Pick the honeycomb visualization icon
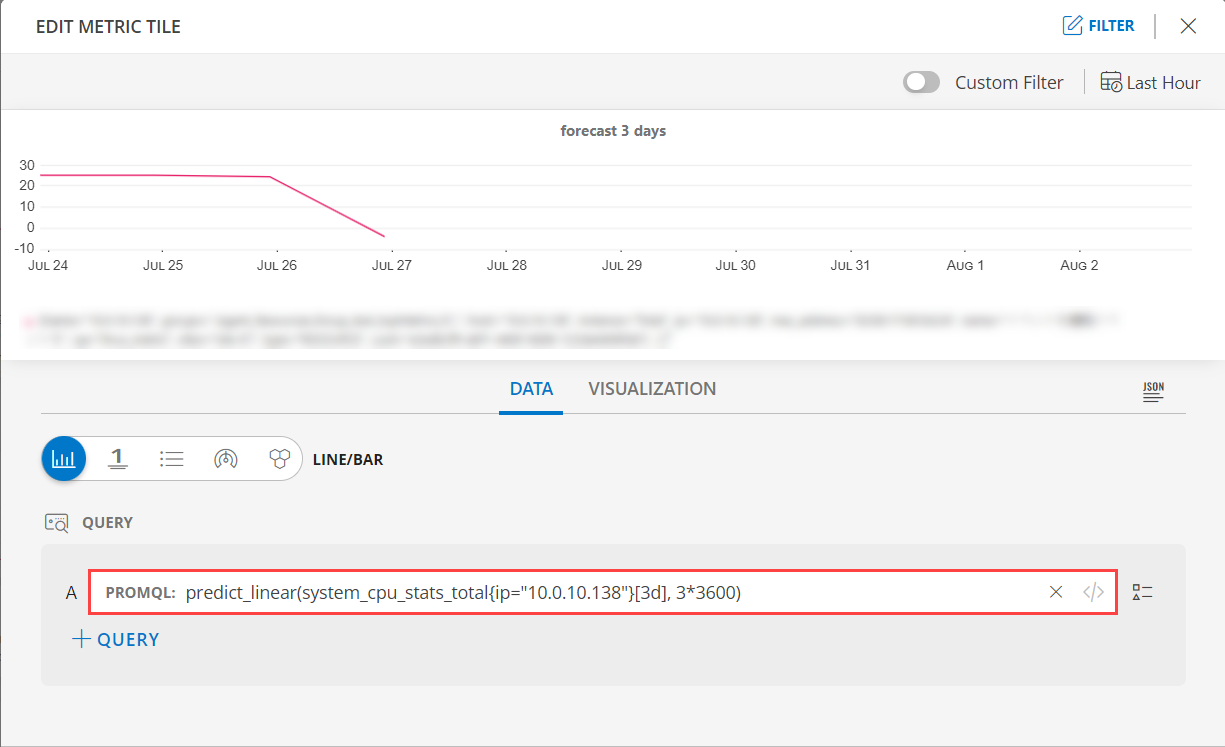The width and height of the screenshot is (1225, 747). point(278,458)
